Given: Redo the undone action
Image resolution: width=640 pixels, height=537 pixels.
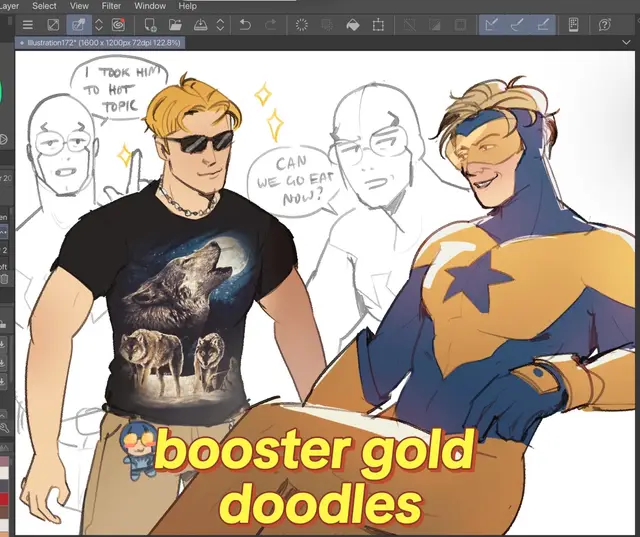Looking at the screenshot, I should [x=270, y=25].
